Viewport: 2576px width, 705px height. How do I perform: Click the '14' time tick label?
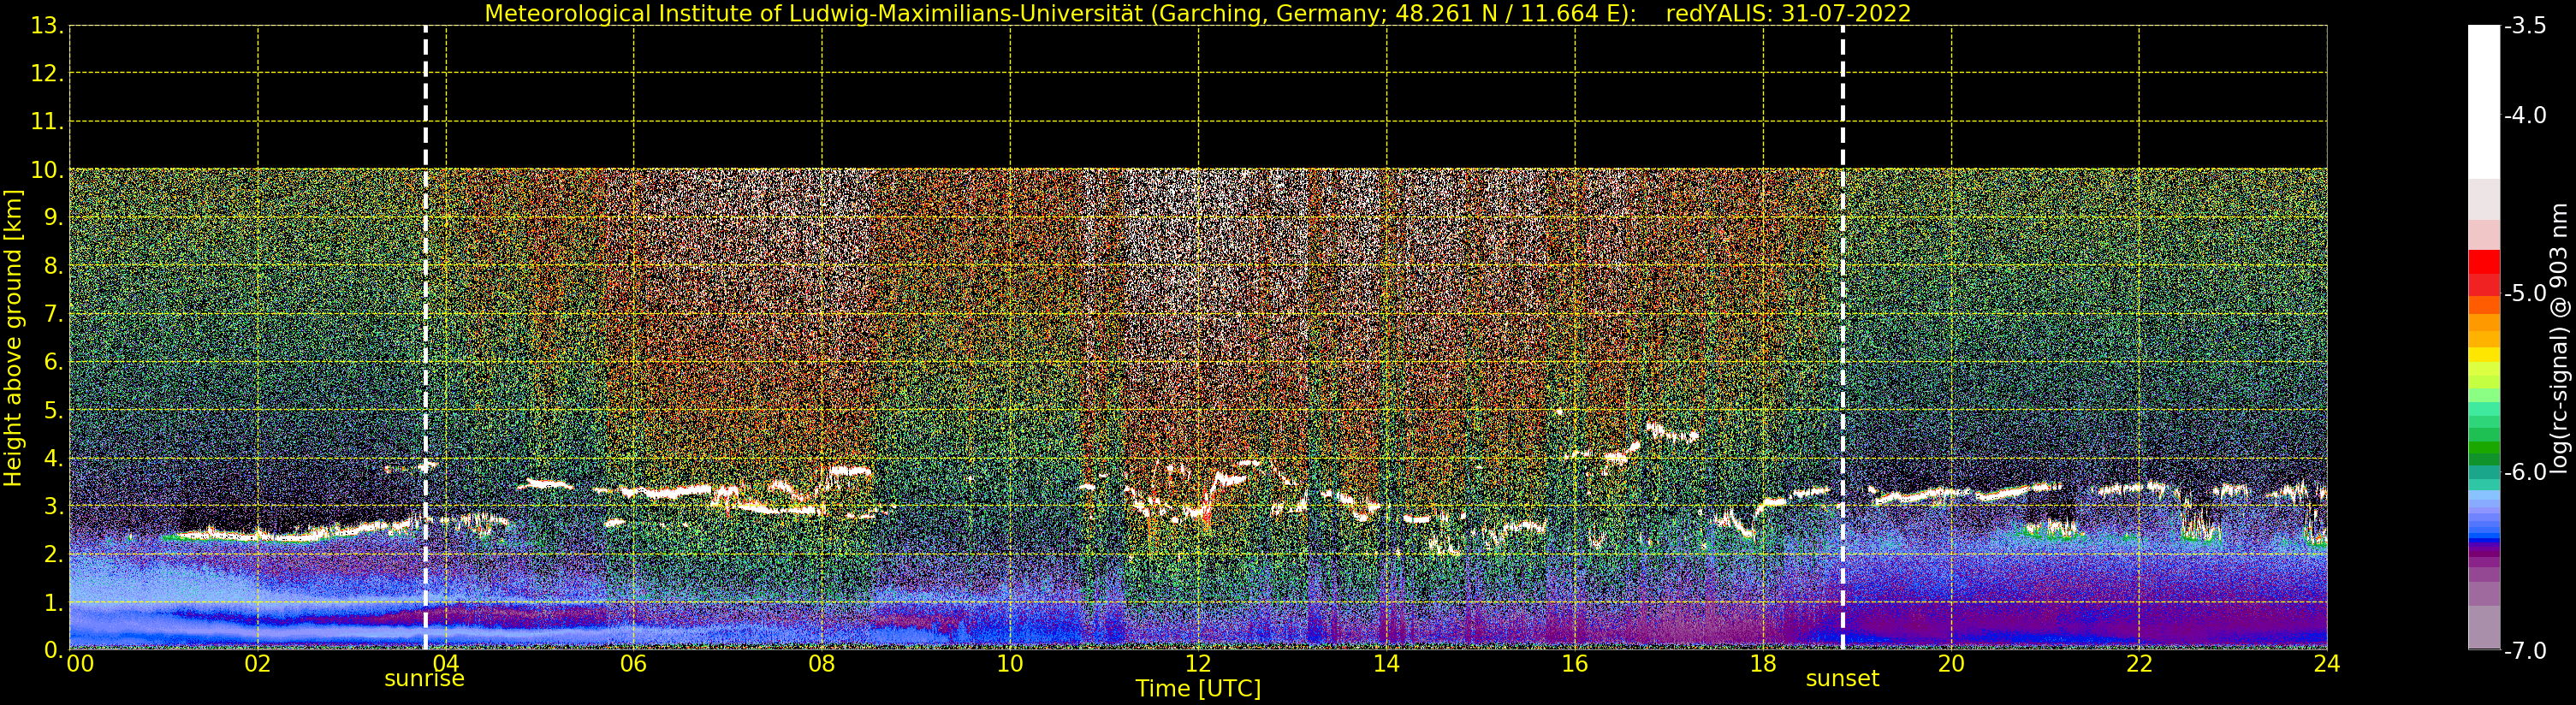click(x=1386, y=664)
